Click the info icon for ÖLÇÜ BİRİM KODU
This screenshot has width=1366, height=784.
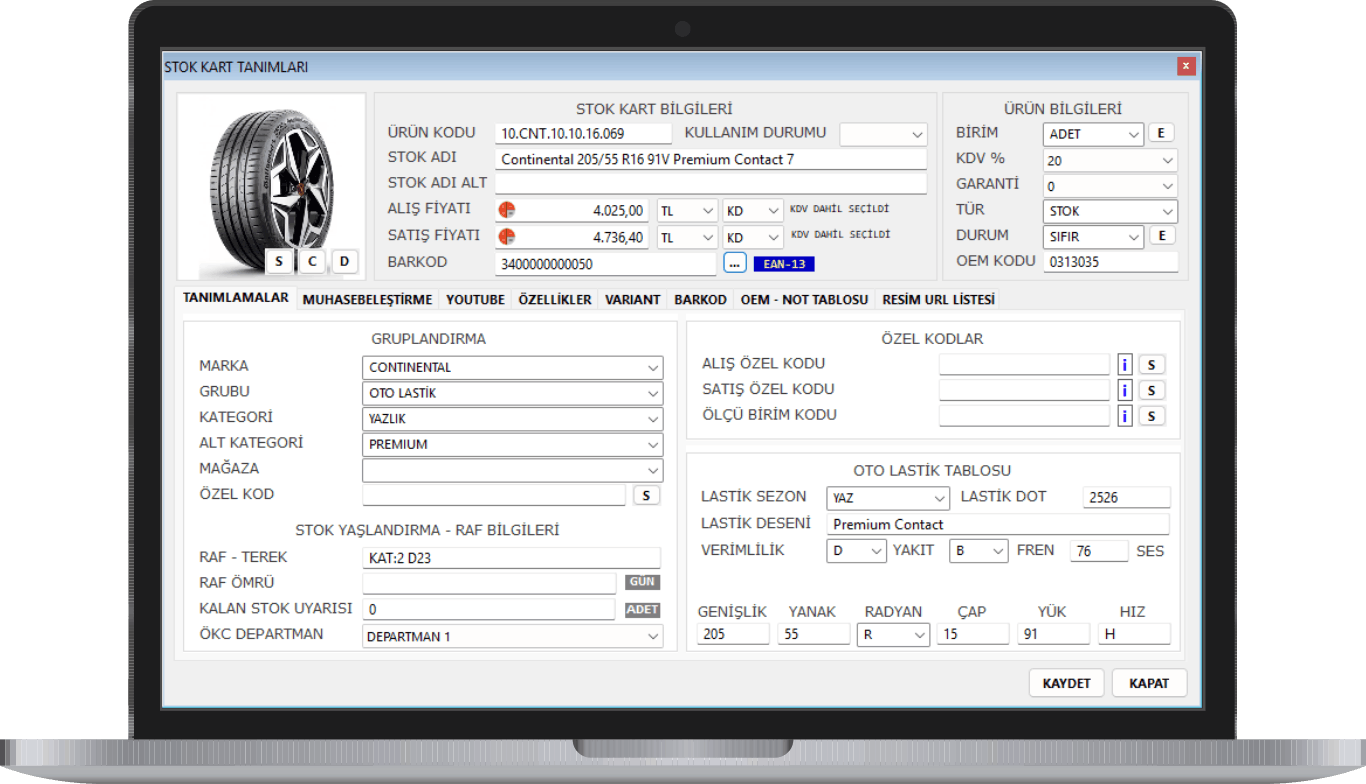point(1124,416)
